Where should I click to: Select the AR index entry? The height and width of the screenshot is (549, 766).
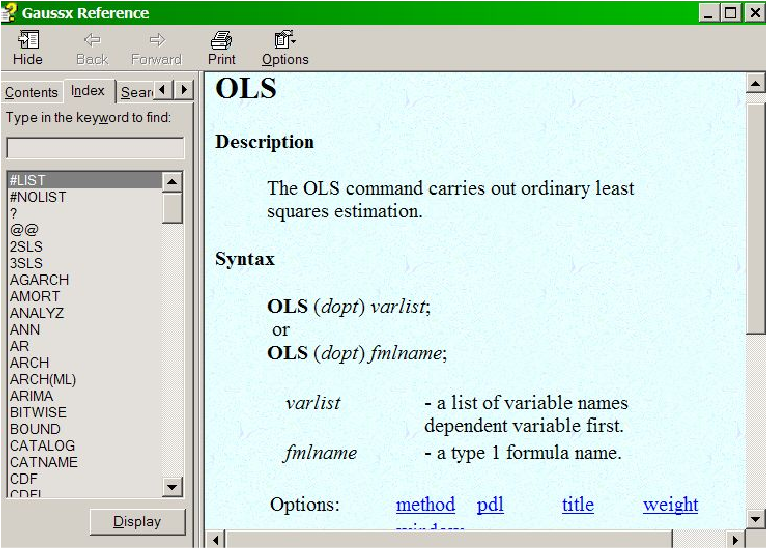pyautogui.click(x=85, y=346)
